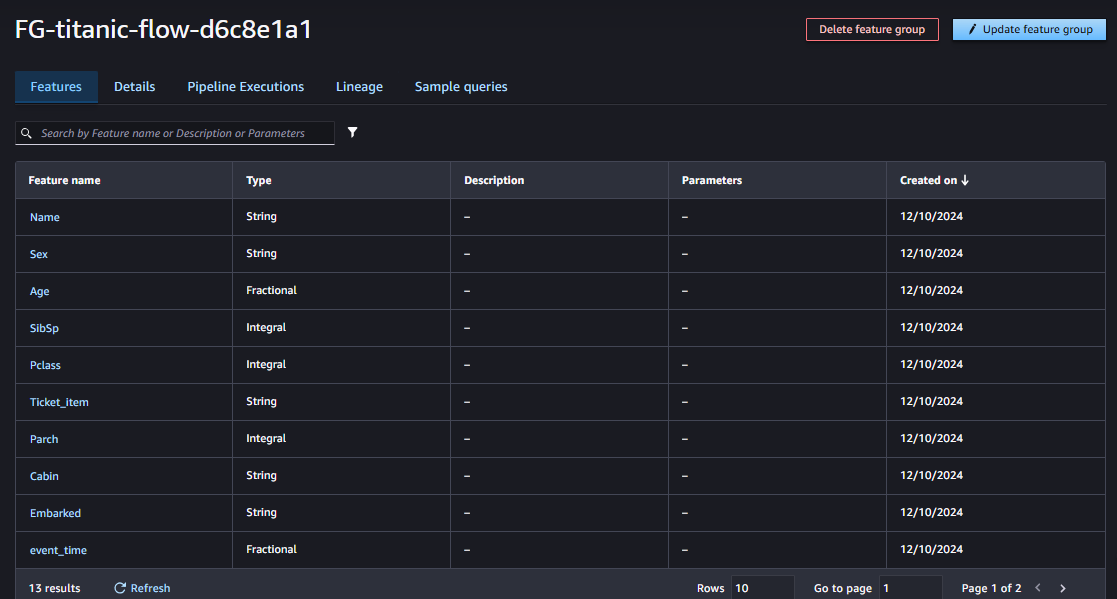Click the search magnifier icon
This screenshot has width=1117, height=599.
26,133
